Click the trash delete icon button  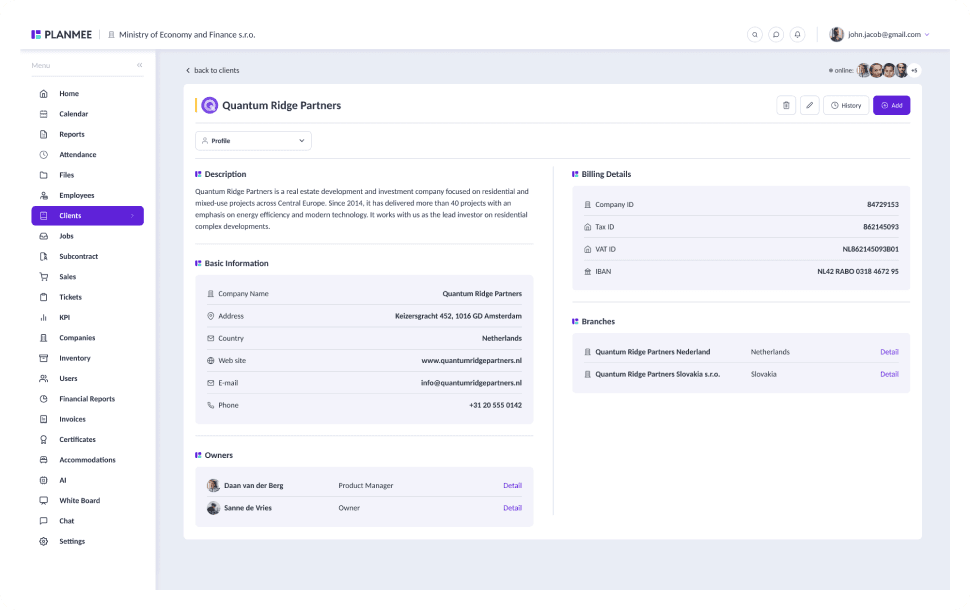pyautogui.click(x=786, y=105)
